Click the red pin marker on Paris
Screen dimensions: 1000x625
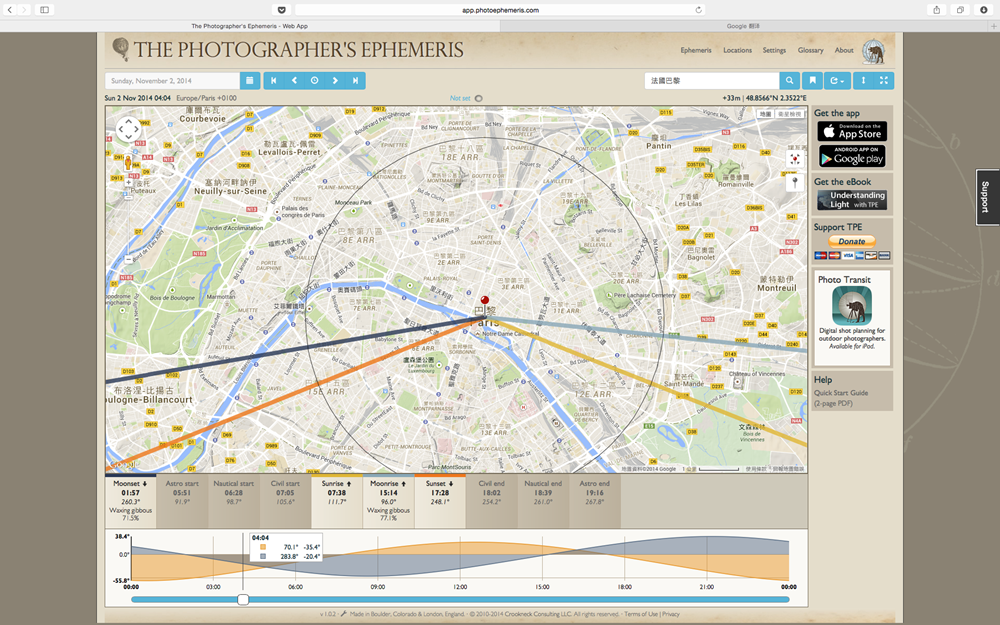click(x=485, y=303)
